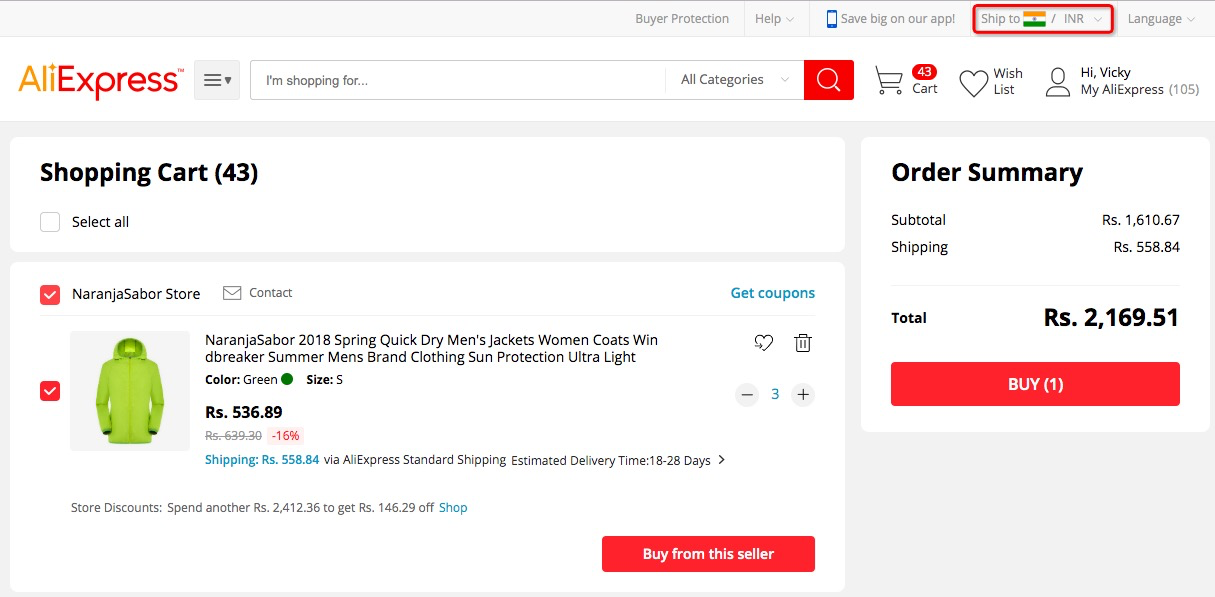Expand the Ship to INR dropdown
This screenshot has height=597, width=1215.
tap(1043, 19)
